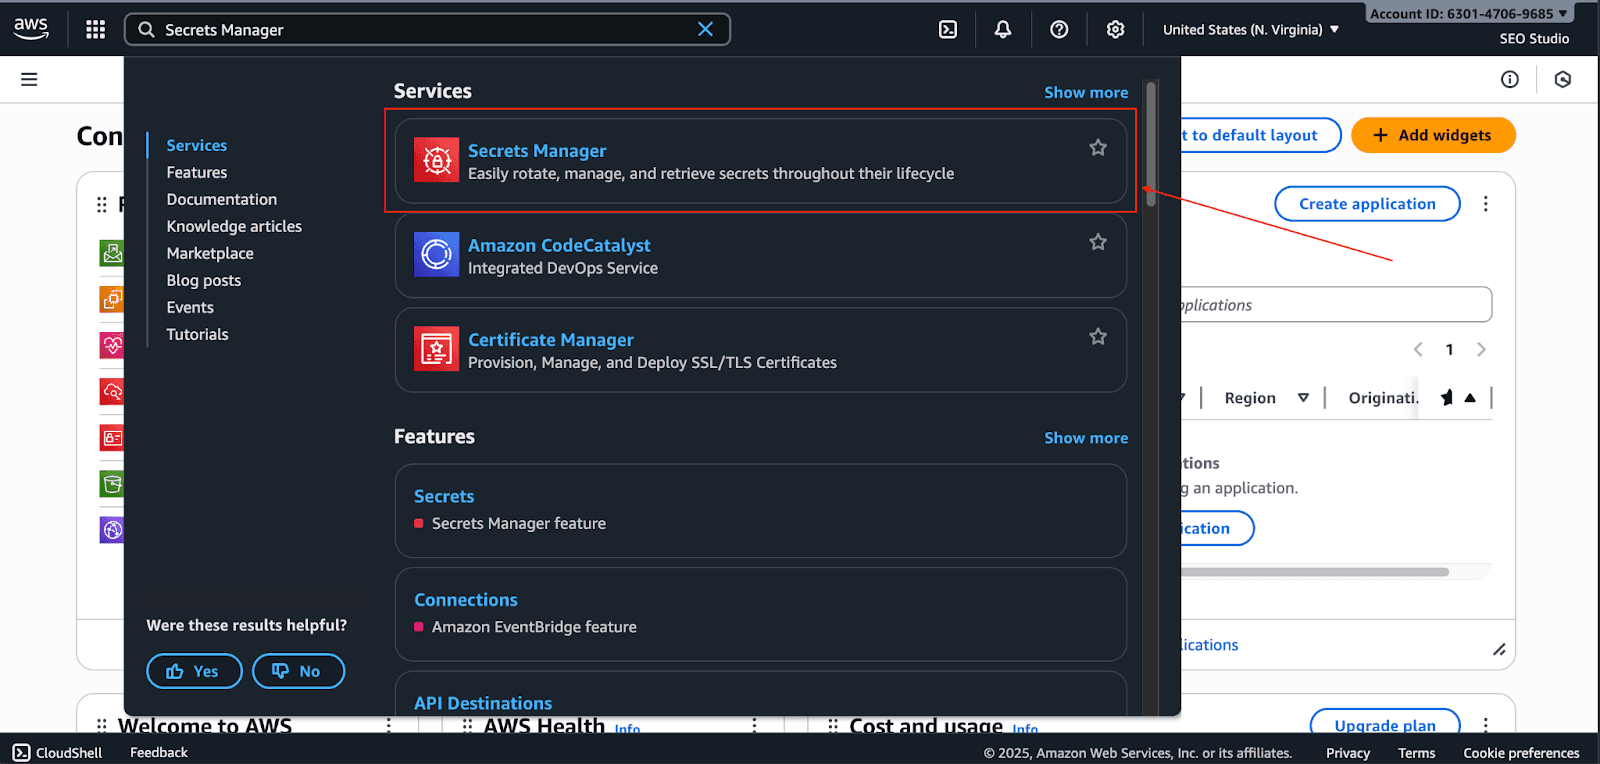Open AWS Health widget three-dot menu
The image size is (1600, 764).
click(754, 724)
